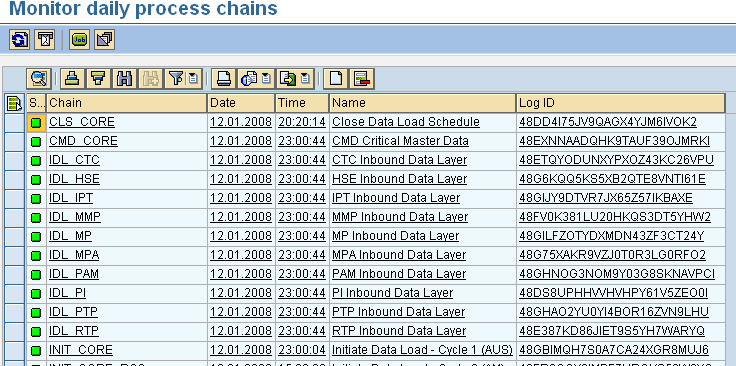Image resolution: width=736 pixels, height=366 pixels.
Task: Open the IDL_CTC chain link
Action: tap(74, 160)
